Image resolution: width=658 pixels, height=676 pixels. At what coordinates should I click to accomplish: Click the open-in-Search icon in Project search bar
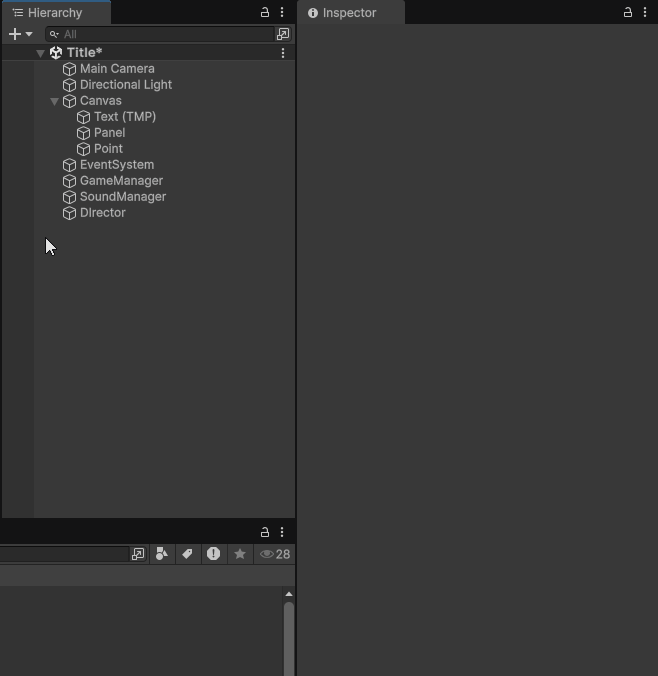click(x=138, y=554)
